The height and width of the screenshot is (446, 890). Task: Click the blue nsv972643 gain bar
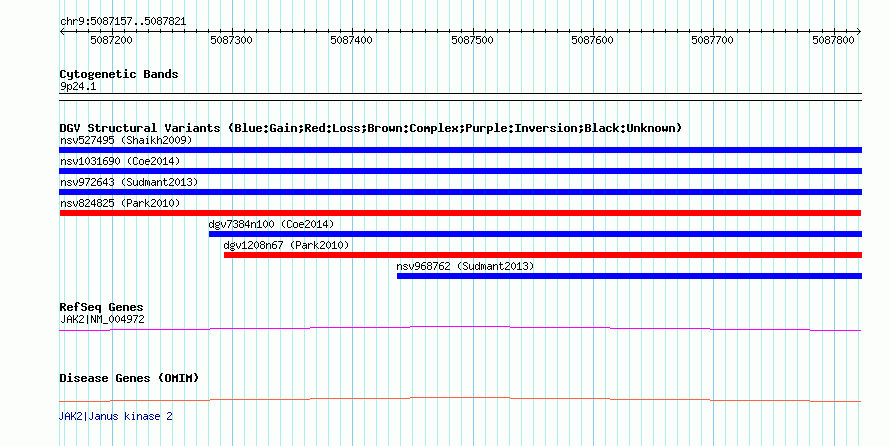tap(460, 192)
